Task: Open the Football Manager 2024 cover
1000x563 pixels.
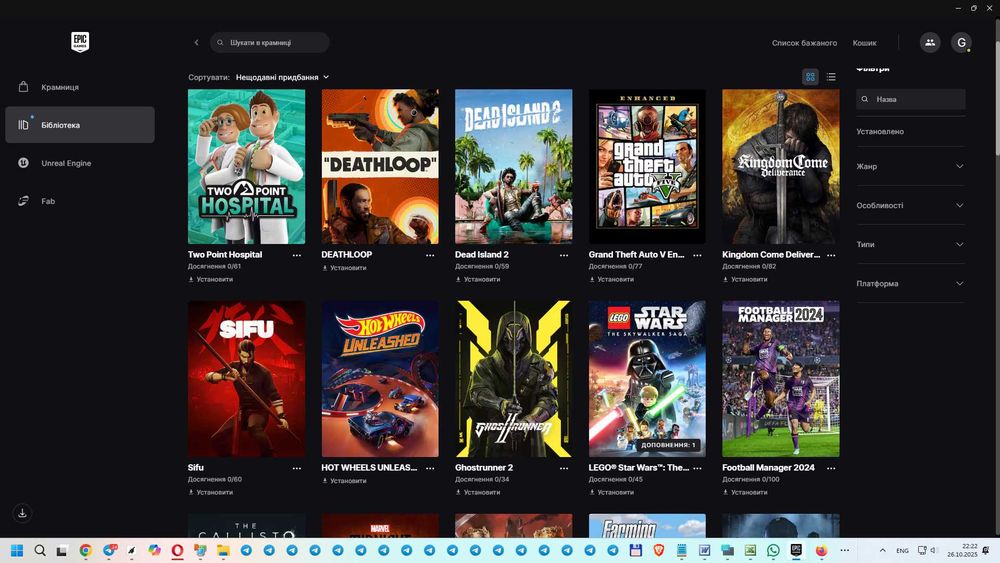Action: (781, 379)
